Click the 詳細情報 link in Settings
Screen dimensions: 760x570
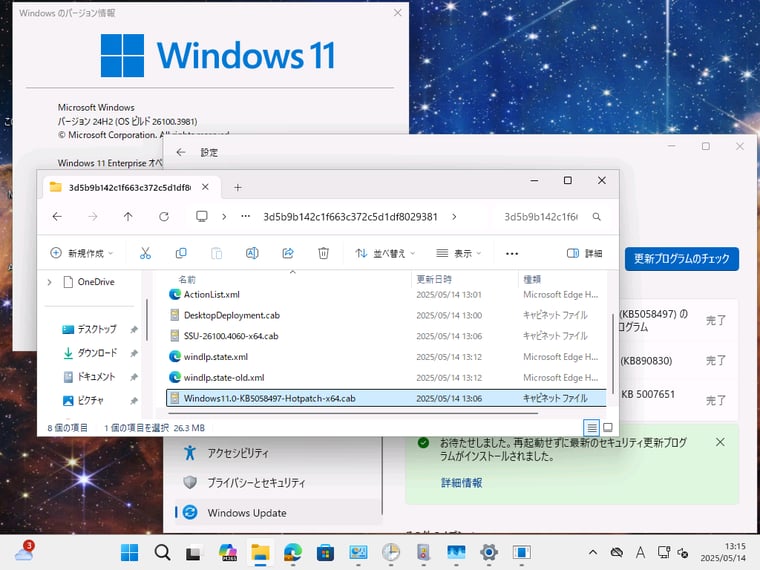pyautogui.click(x=461, y=483)
